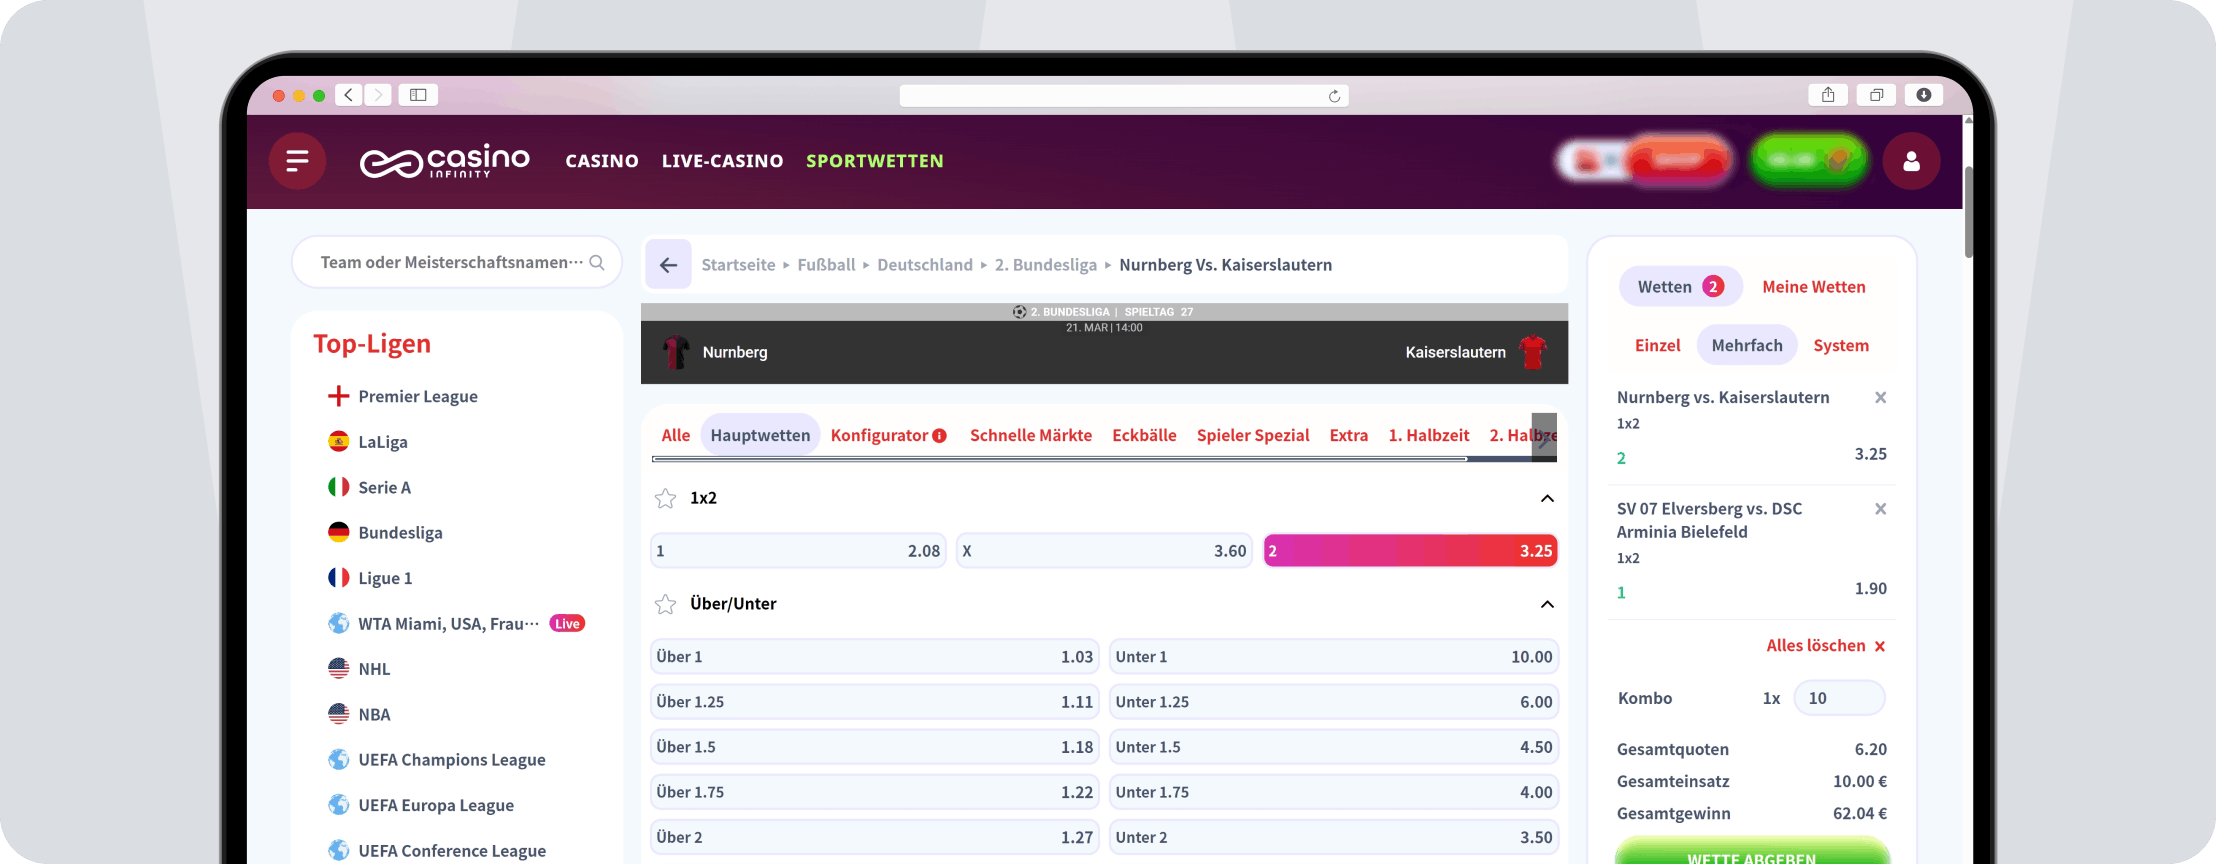Favorite the 1x2 market star
The height and width of the screenshot is (864, 2216).
coord(665,498)
